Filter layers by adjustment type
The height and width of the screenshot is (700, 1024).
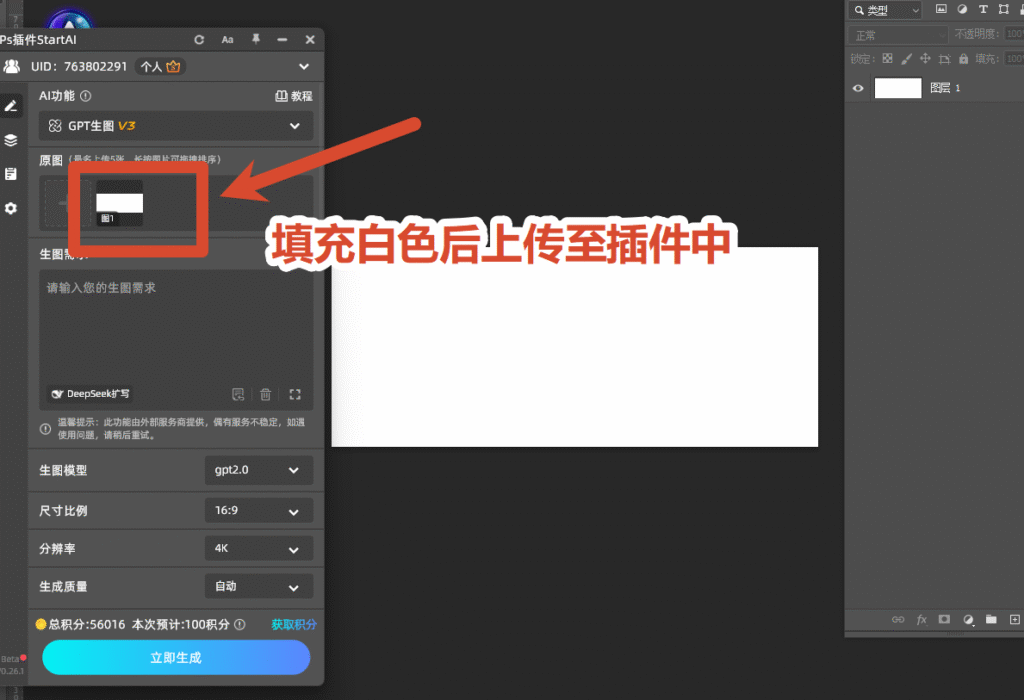(x=962, y=9)
